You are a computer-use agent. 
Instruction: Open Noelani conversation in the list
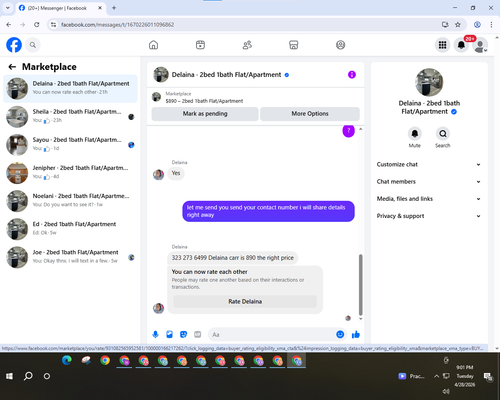pyautogui.click(x=70, y=201)
